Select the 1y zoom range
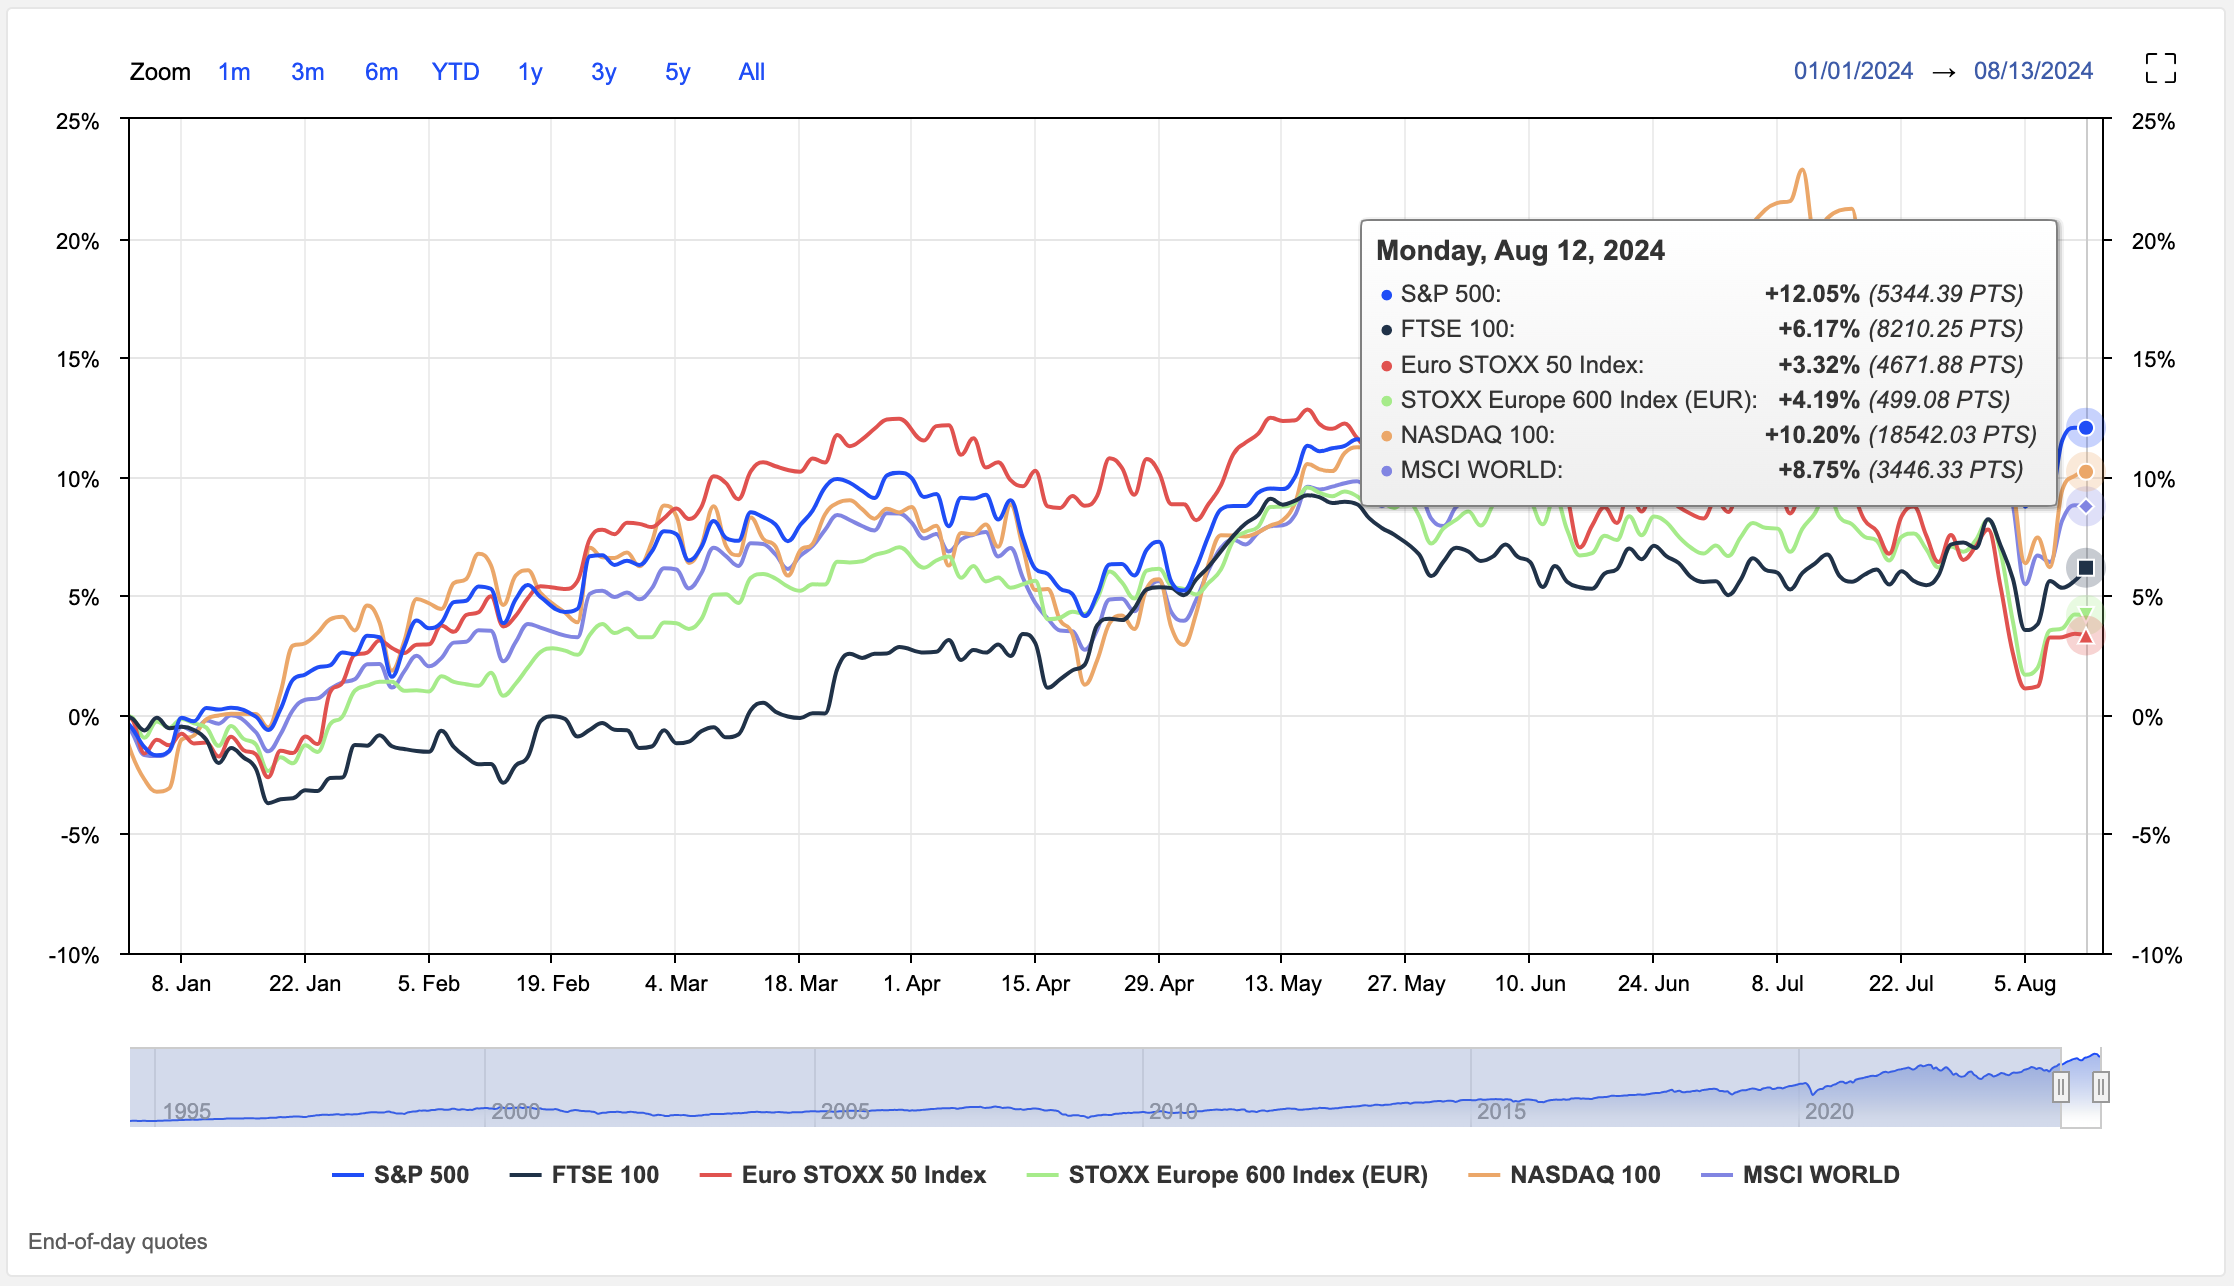2234x1286 pixels. click(530, 72)
